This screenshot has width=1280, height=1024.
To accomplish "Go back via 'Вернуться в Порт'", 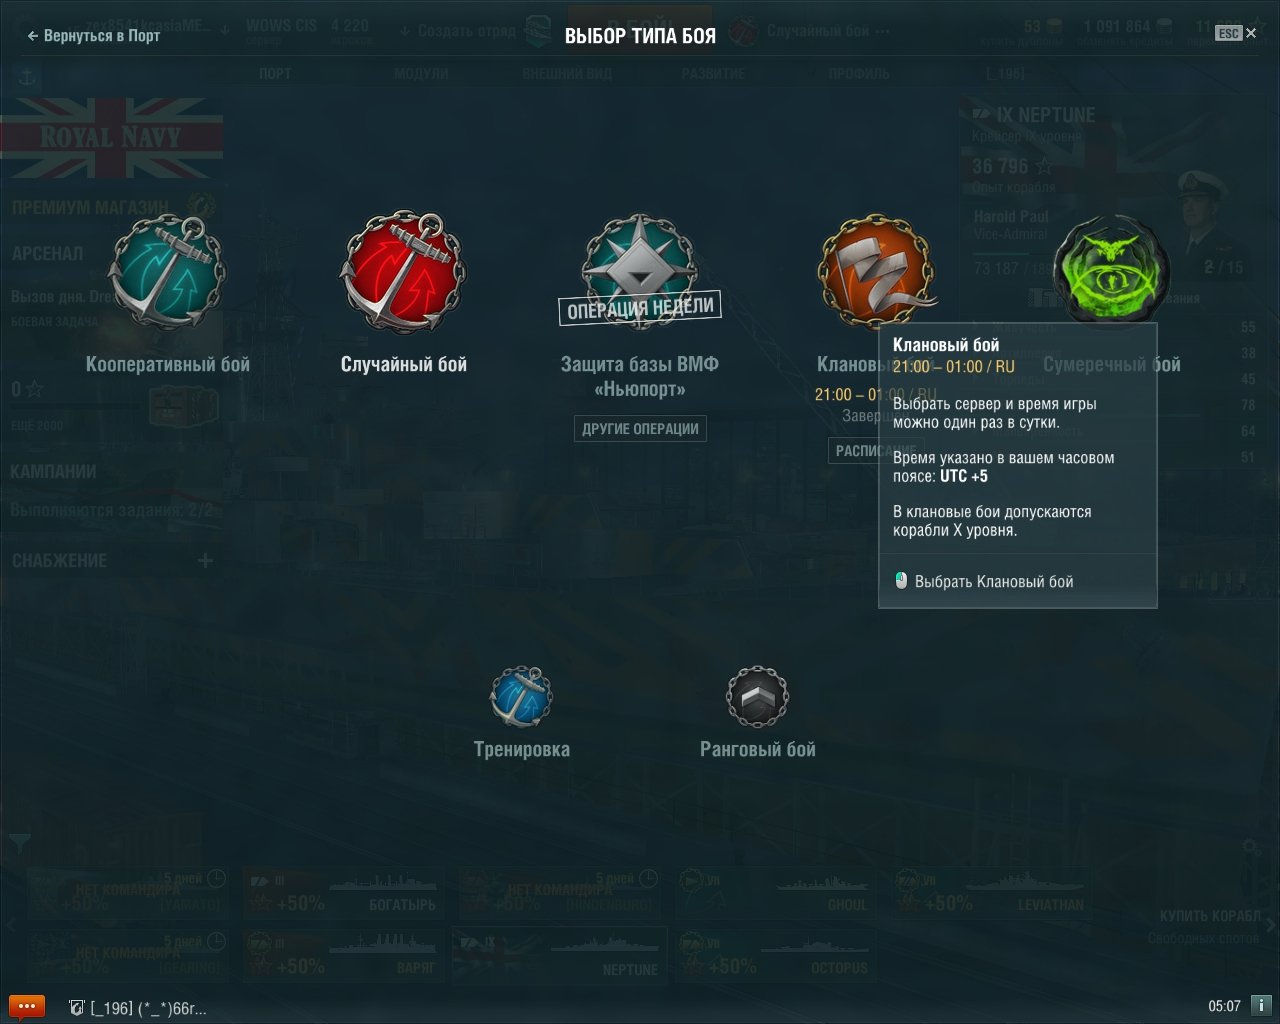I will tap(93, 35).
